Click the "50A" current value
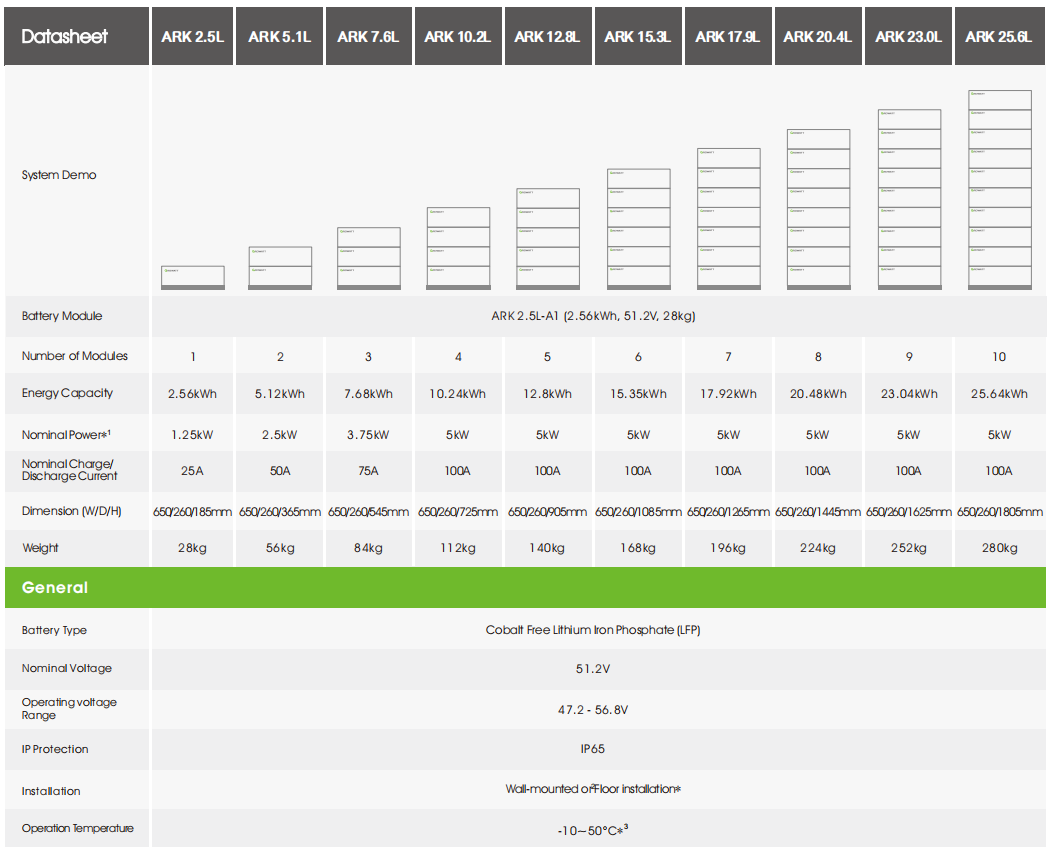Image resolution: width=1049 pixels, height=847 pixels. [280, 471]
